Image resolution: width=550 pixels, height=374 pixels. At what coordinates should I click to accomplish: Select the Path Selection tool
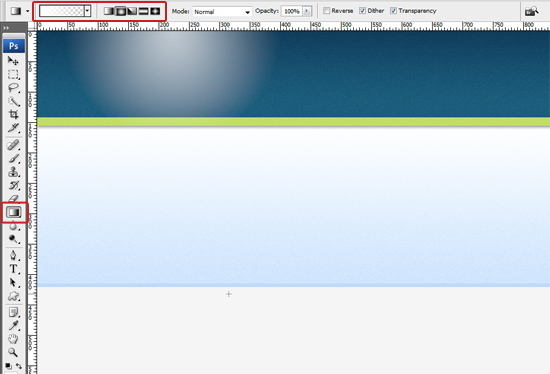point(13,282)
